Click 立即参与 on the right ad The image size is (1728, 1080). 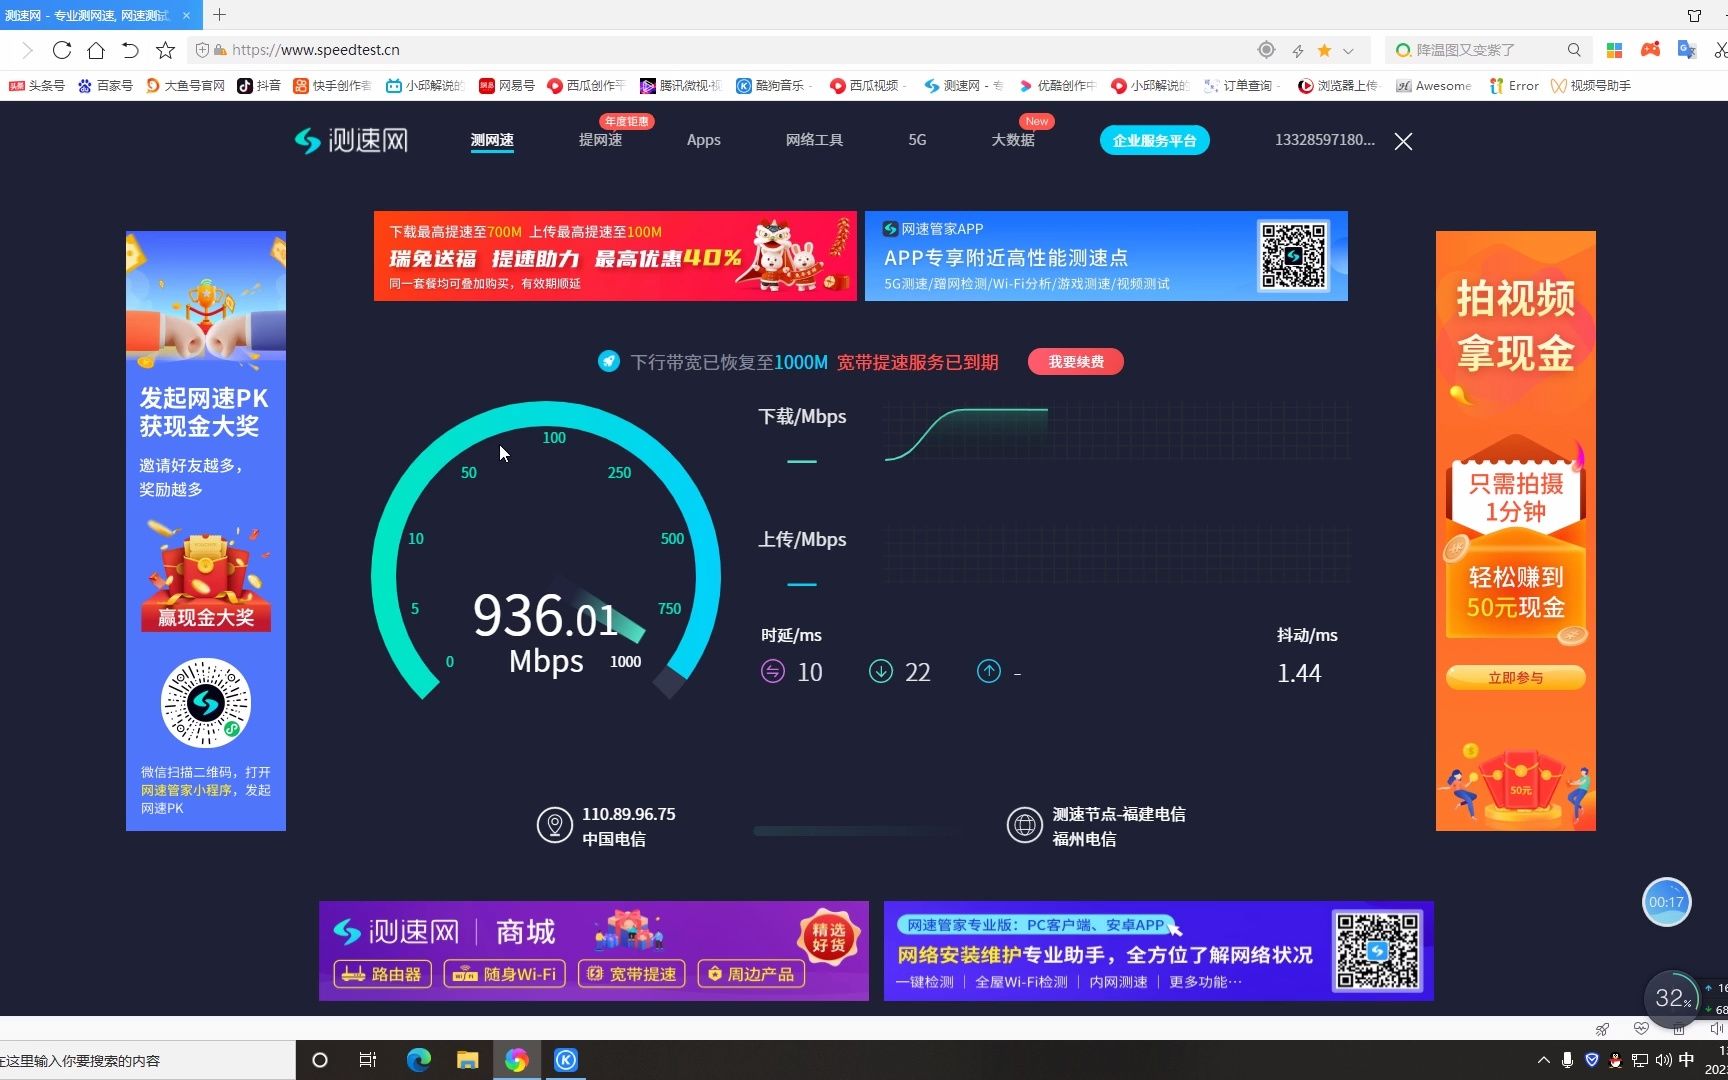pos(1515,678)
